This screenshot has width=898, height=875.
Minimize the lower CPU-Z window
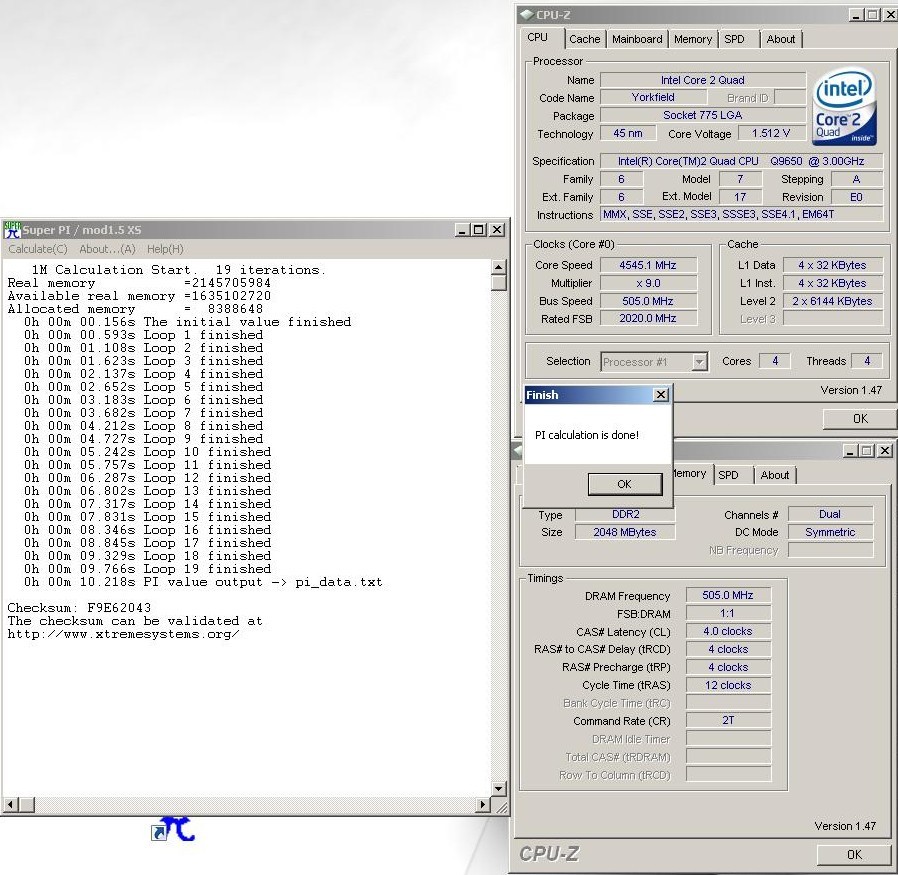(x=850, y=451)
